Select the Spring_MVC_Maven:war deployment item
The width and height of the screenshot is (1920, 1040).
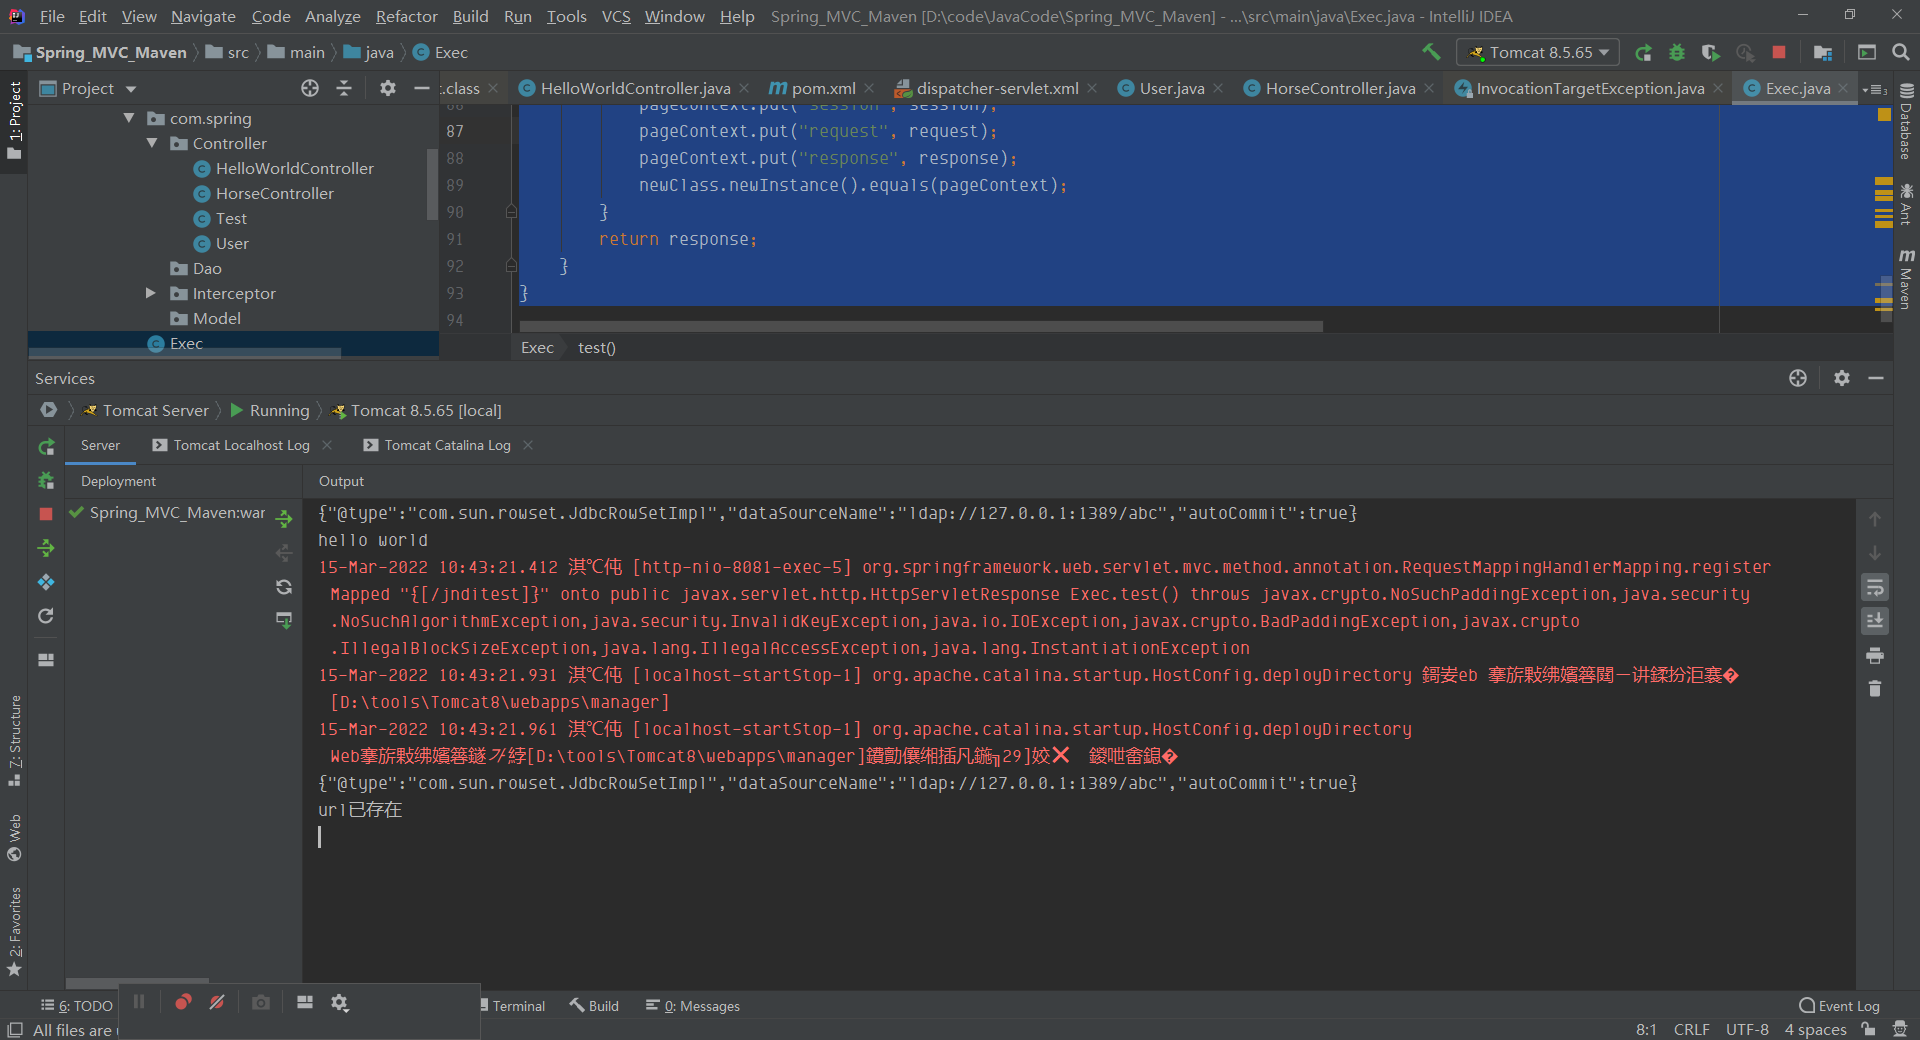click(177, 513)
